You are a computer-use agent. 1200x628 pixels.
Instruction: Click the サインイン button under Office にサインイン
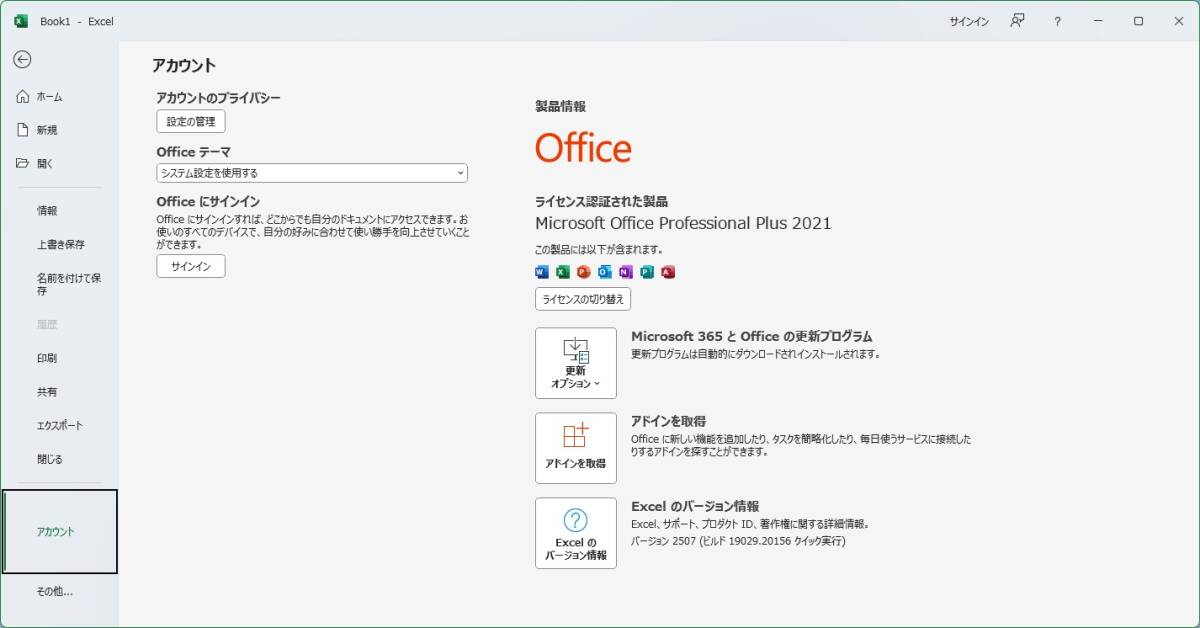pos(191,266)
